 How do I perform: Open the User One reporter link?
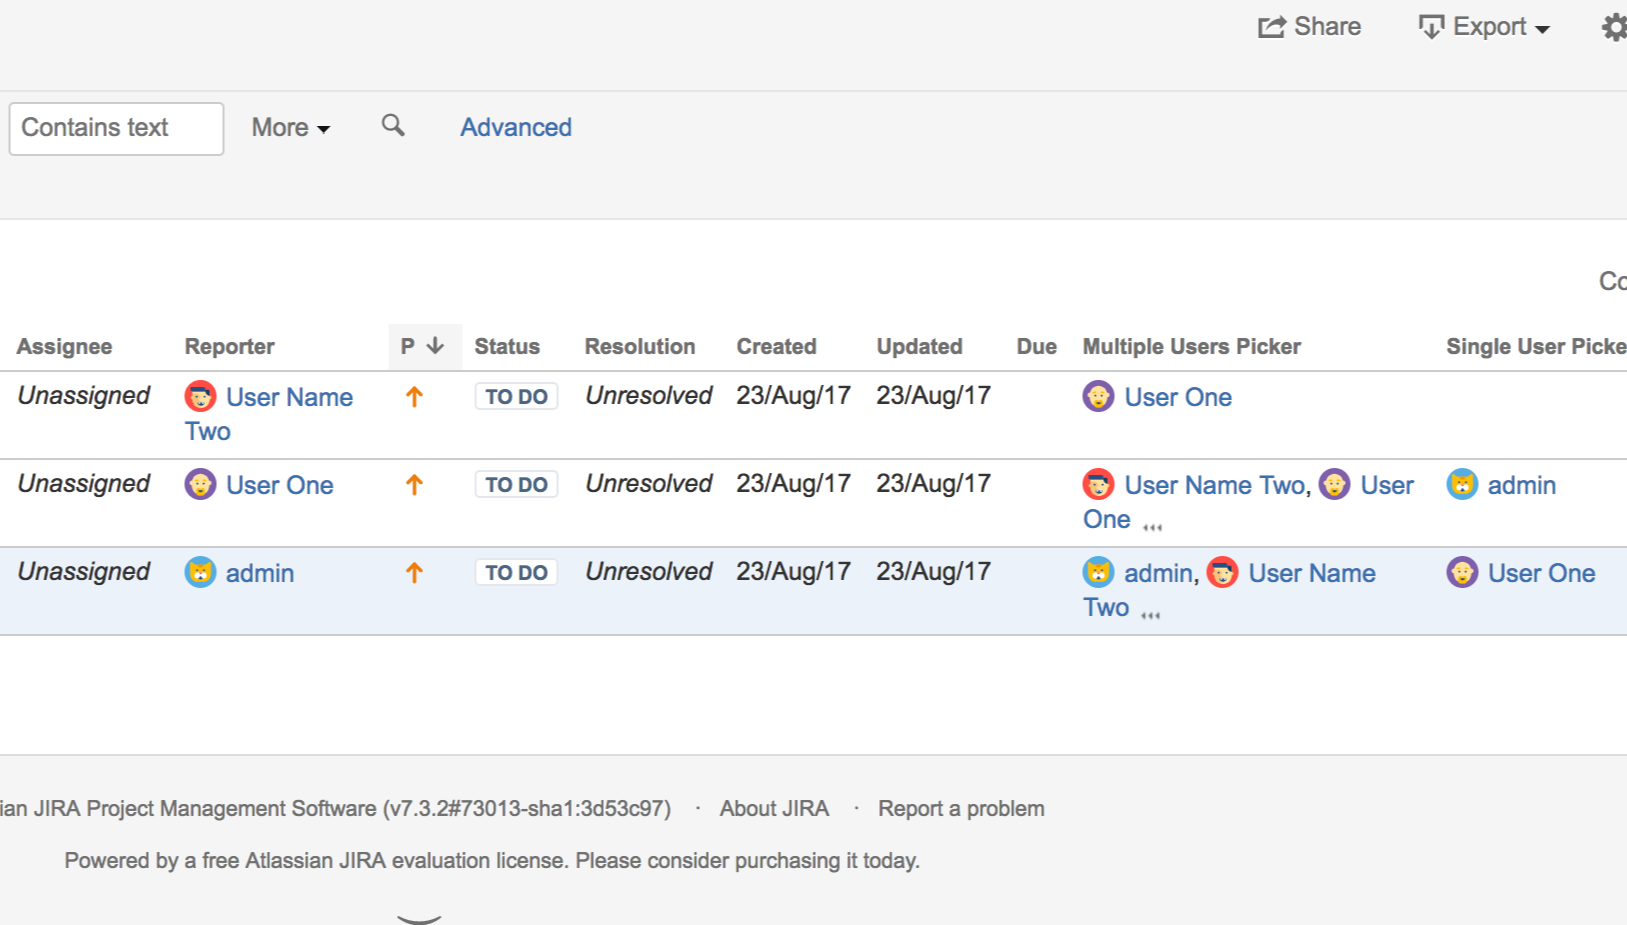pyautogui.click(x=279, y=485)
